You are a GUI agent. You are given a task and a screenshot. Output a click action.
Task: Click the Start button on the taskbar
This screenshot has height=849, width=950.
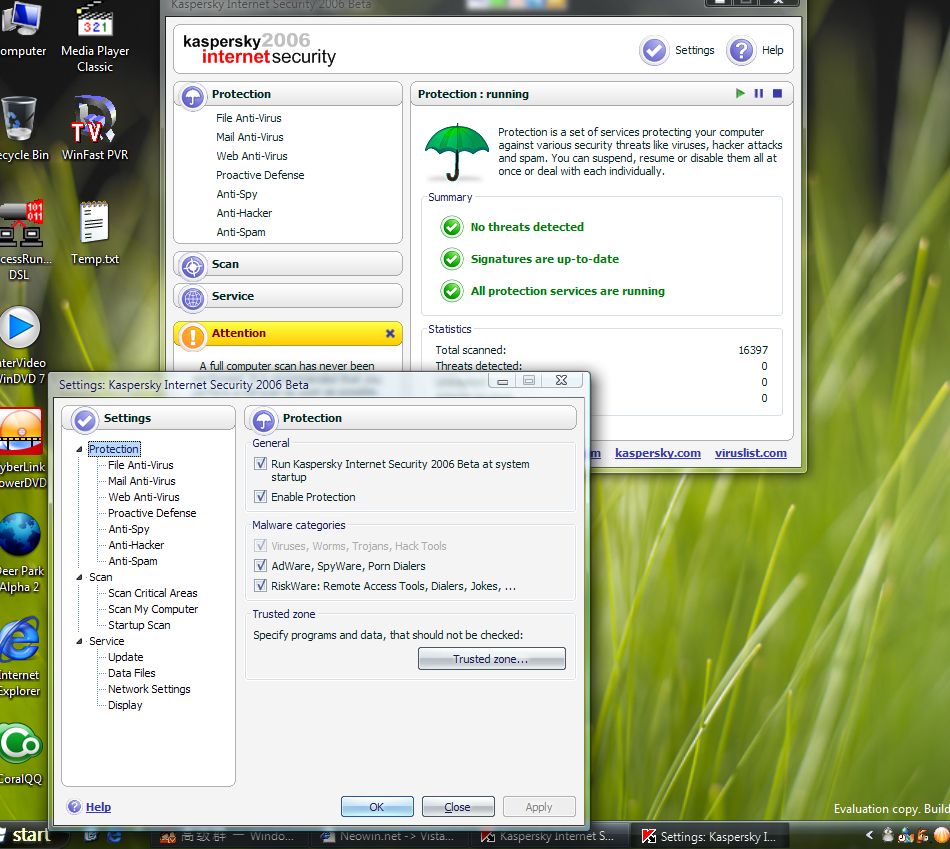point(27,835)
